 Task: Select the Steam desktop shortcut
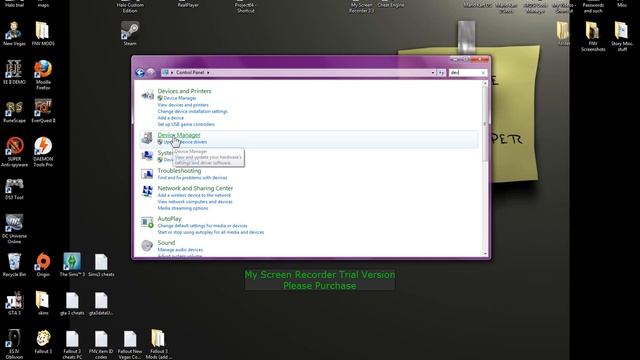[x=130, y=34]
